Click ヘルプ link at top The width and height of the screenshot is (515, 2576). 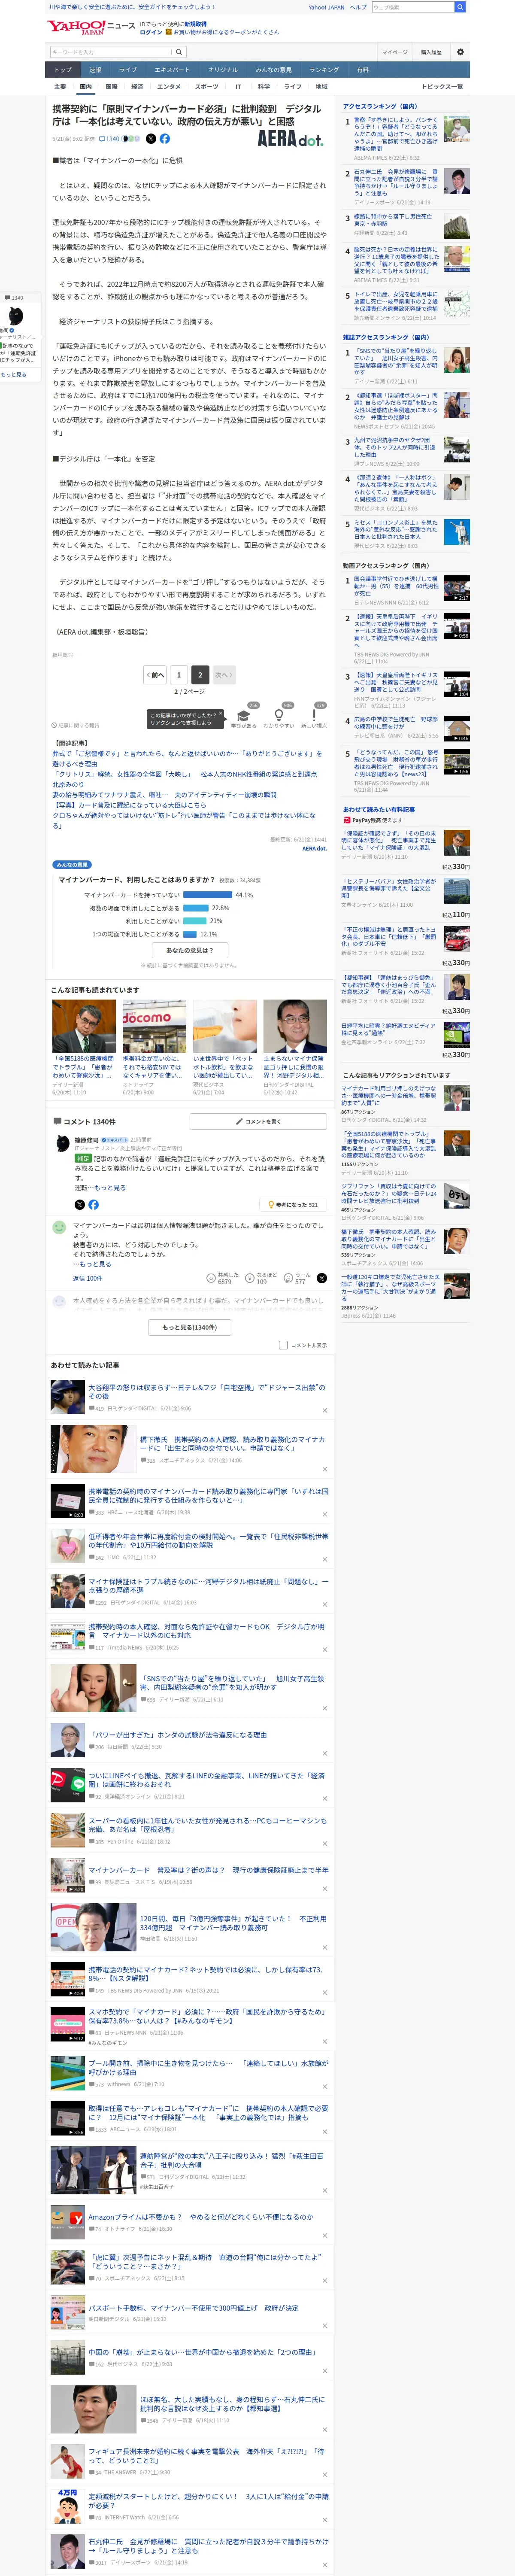pos(358,7)
